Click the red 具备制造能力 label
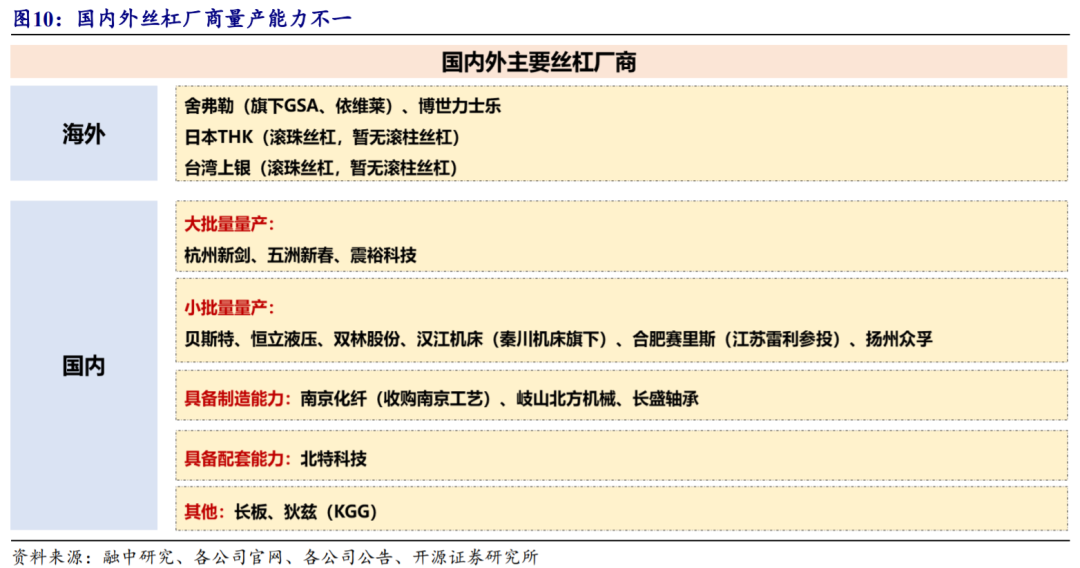The image size is (1080, 568). coord(237,398)
